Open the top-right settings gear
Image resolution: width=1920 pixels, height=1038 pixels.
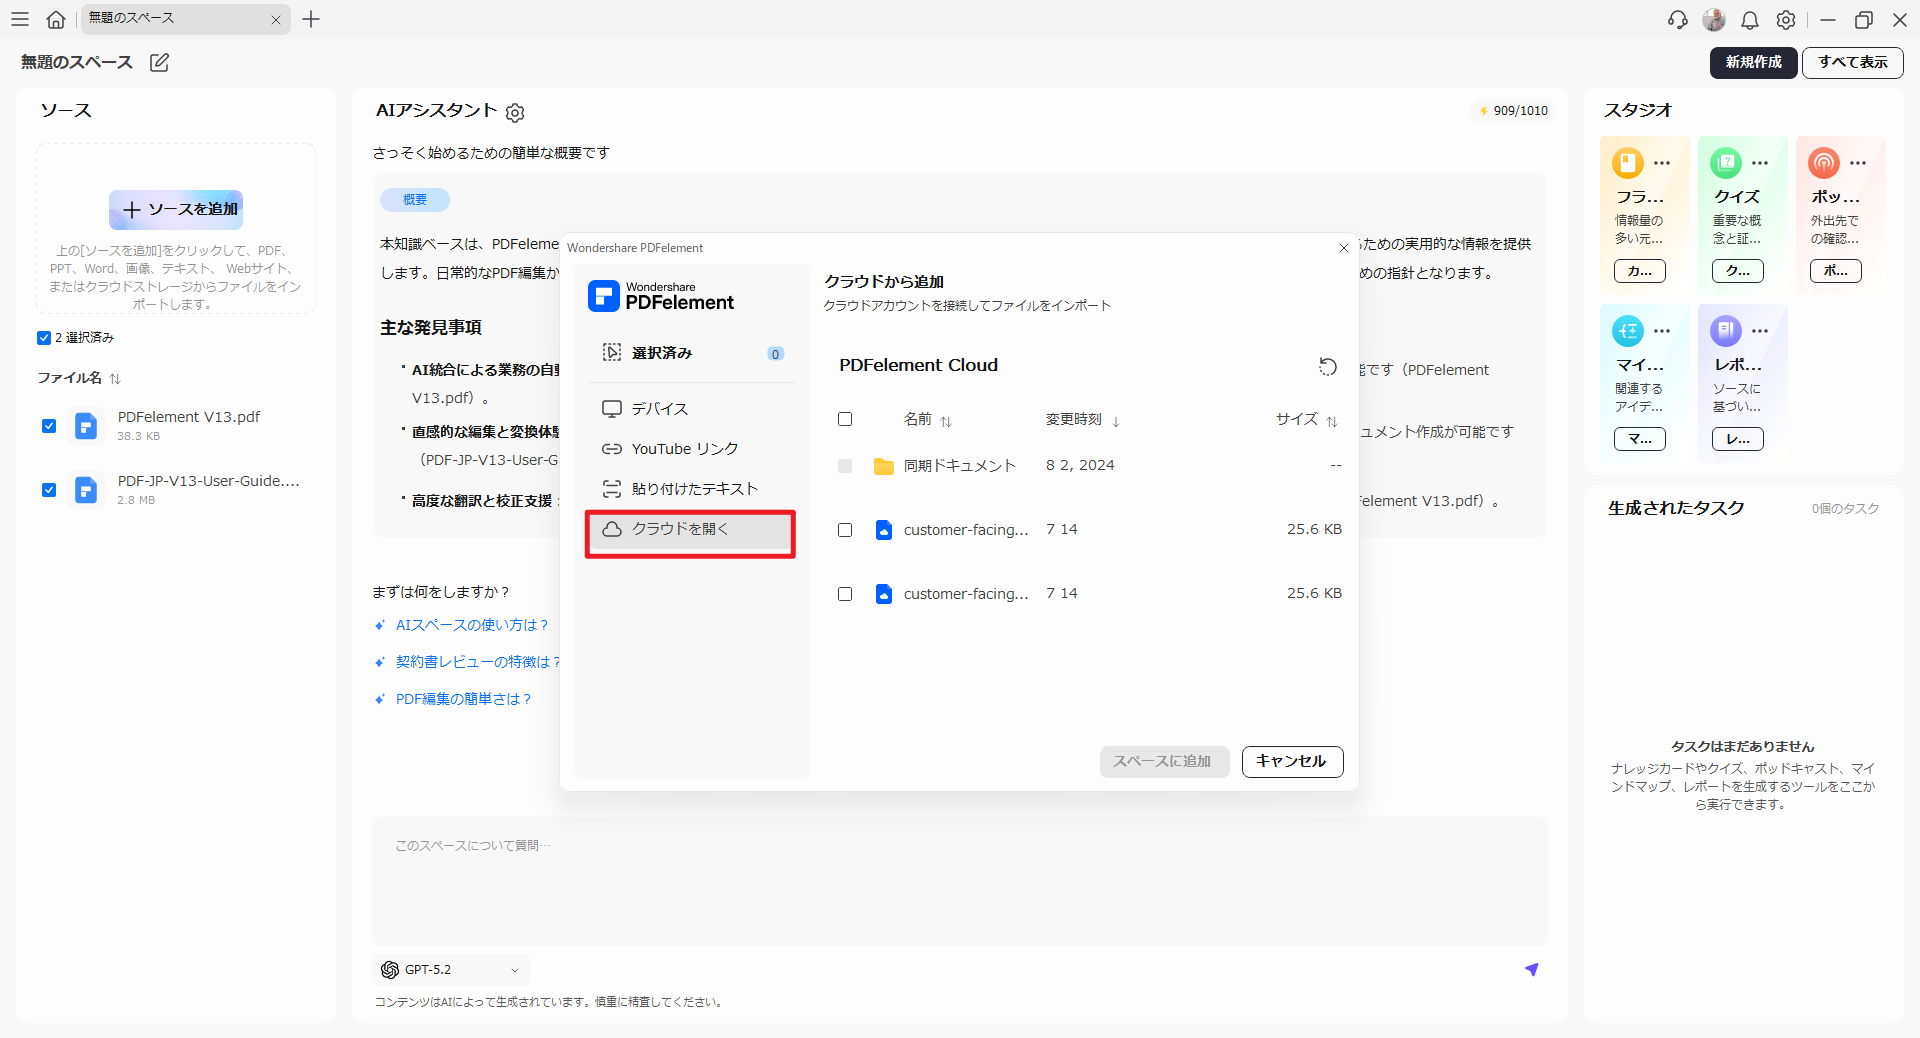(x=1786, y=20)
